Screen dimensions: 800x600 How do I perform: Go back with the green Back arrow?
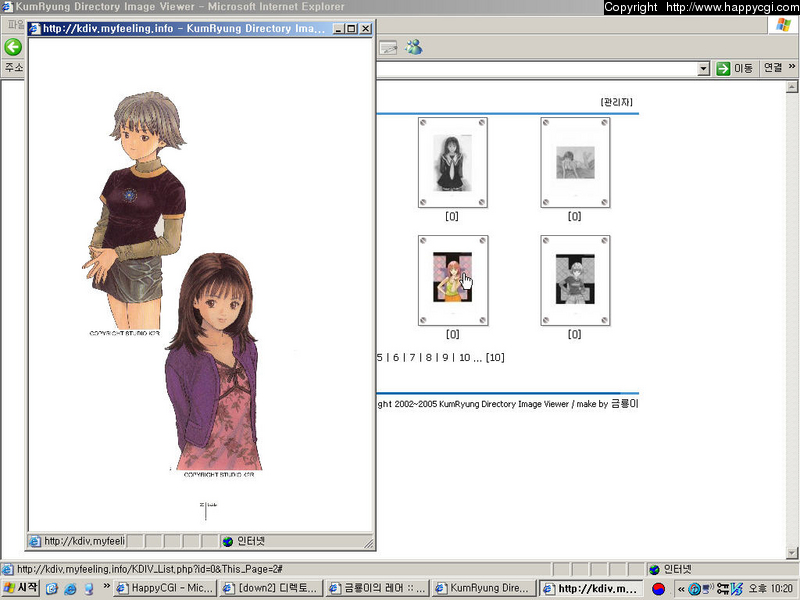13,47
